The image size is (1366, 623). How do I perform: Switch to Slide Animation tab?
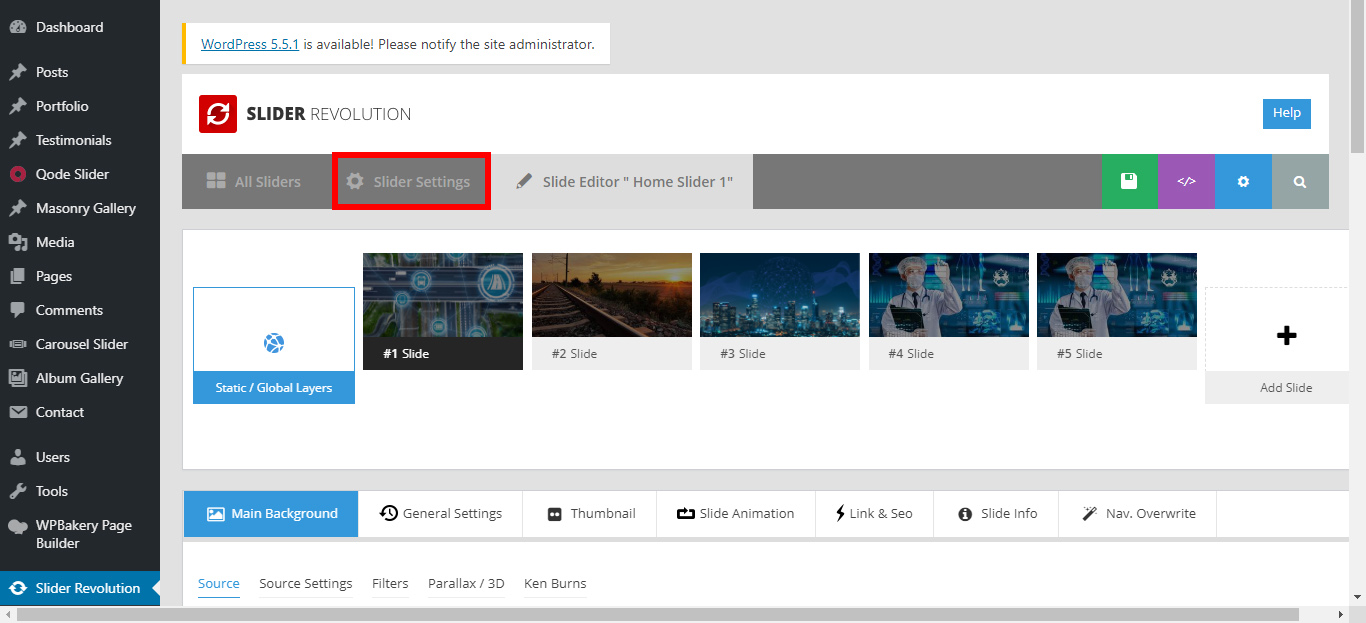point(736,514)
